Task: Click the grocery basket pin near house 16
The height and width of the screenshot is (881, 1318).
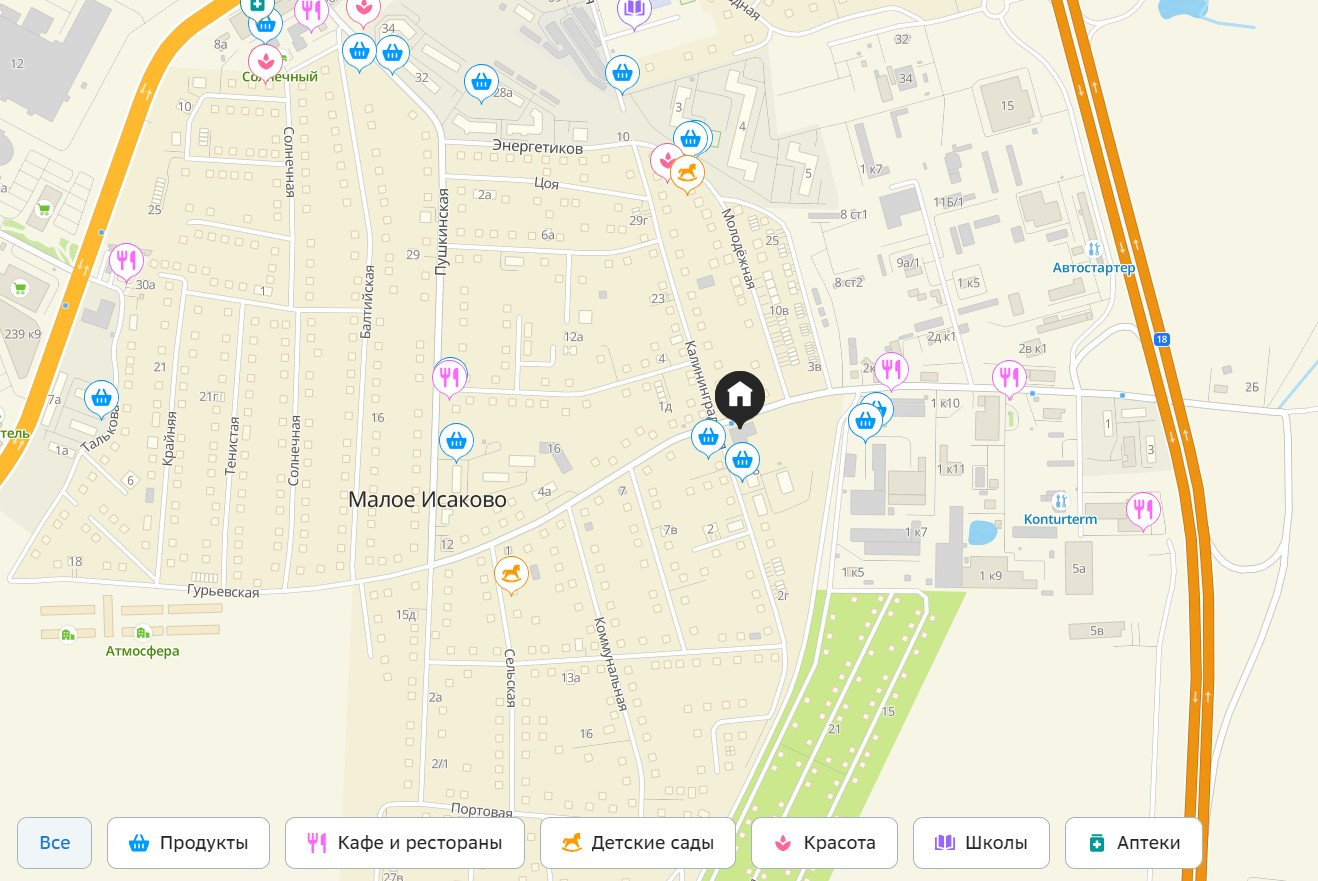Action: (456, 441)
